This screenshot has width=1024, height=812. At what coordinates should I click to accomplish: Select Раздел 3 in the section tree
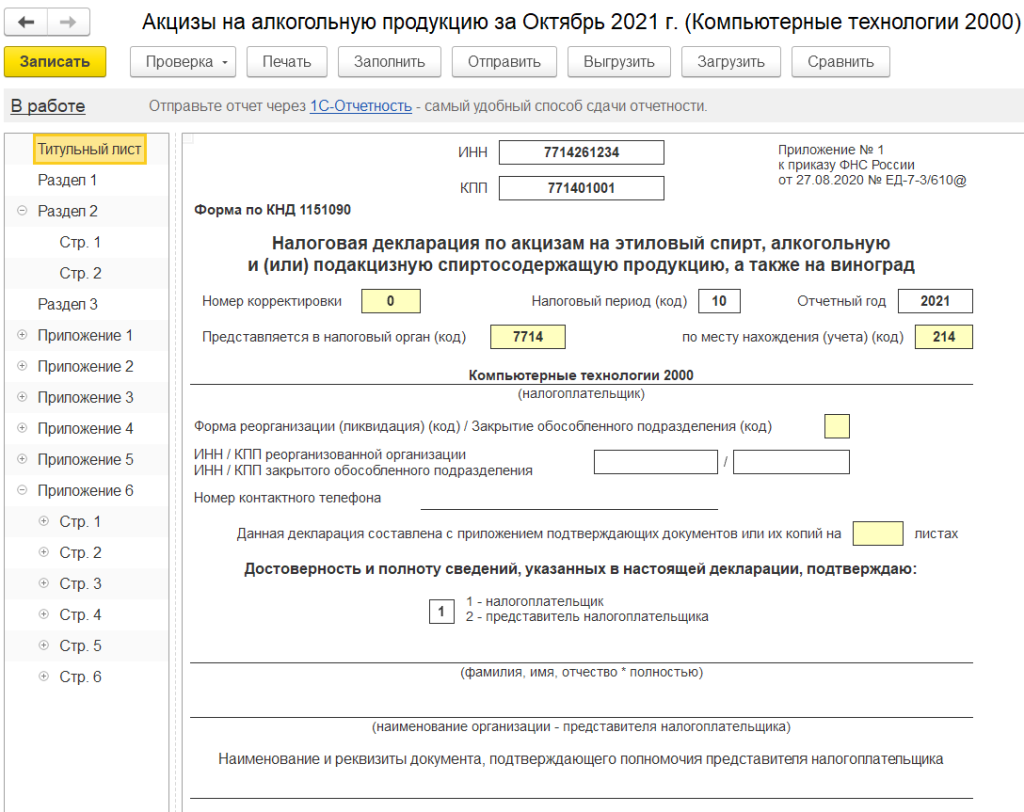[x=67, y=305]
